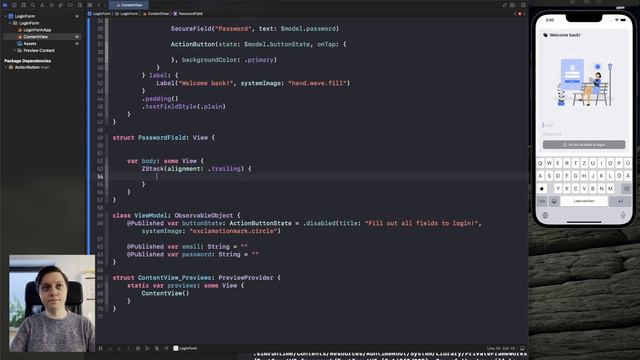Go back with the editor back arrow
640x360 pixels.
[99, 5]
